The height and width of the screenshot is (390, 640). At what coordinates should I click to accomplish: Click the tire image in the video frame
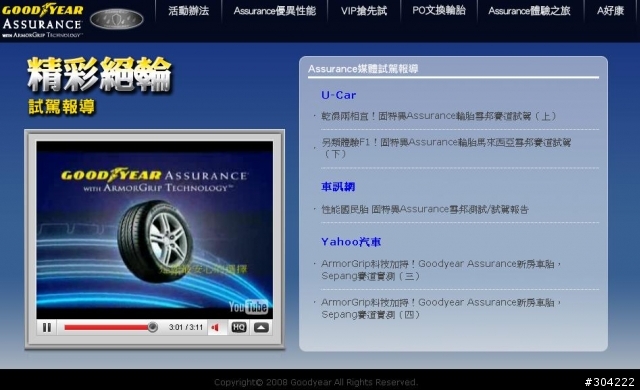click(x=156, y=241)
